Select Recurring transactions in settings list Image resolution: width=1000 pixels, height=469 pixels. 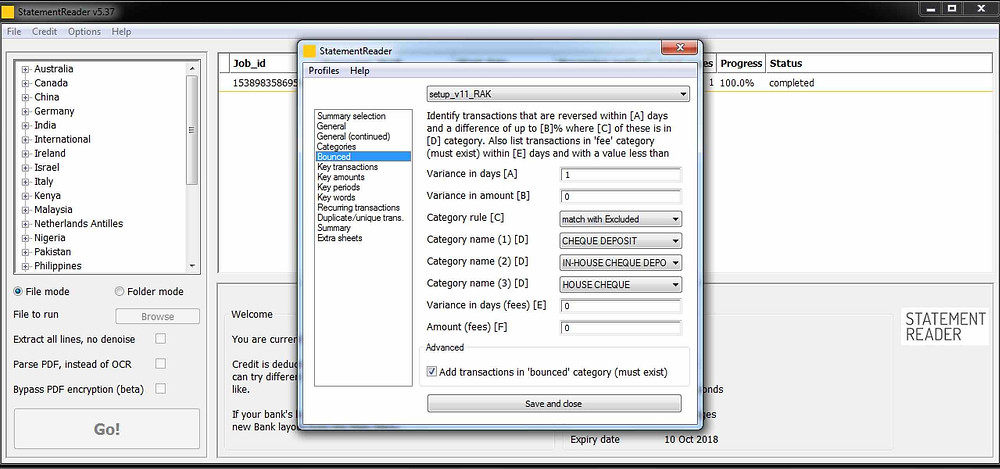click(x=358, y=207)
